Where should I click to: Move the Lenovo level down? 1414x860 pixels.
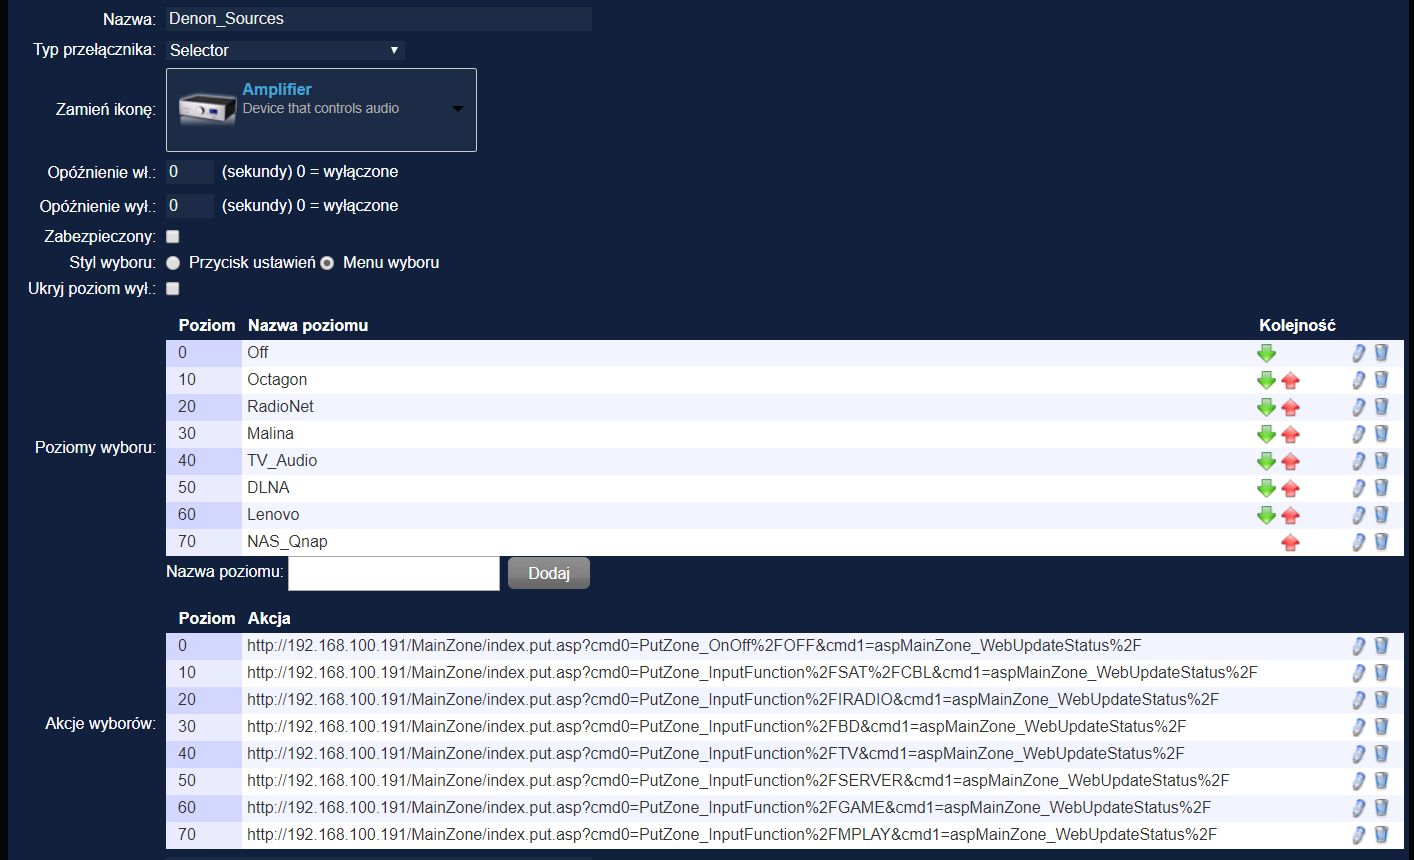click(1266, 515)
